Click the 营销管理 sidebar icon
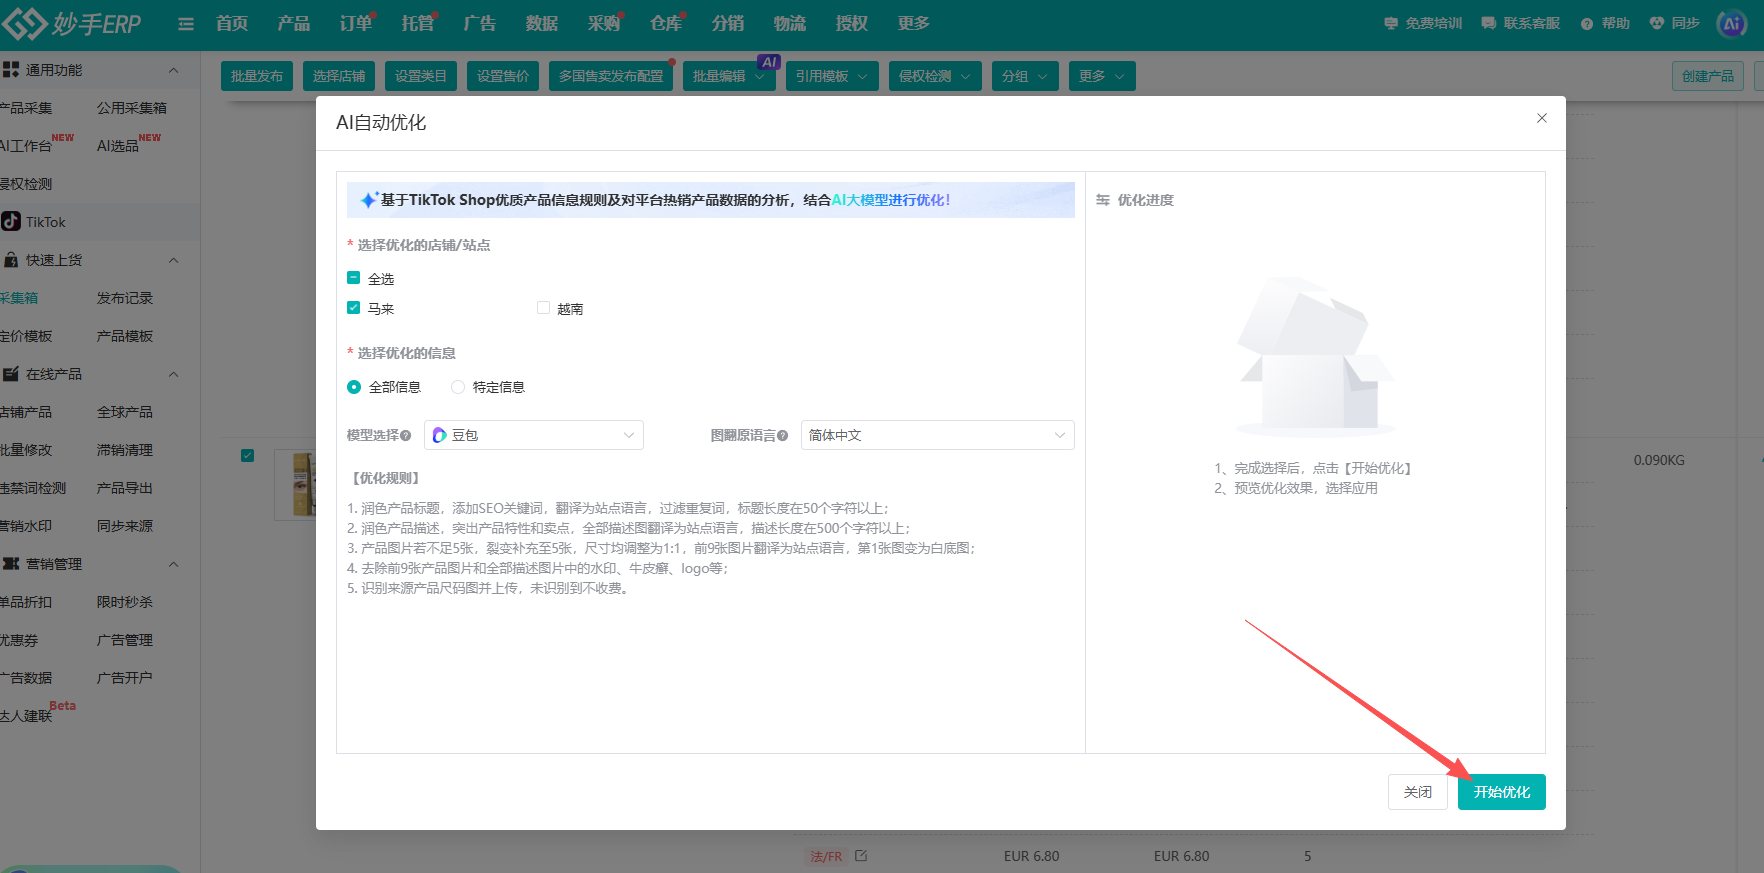Viewport: 1764px width, 873px height. pos(11,564)
